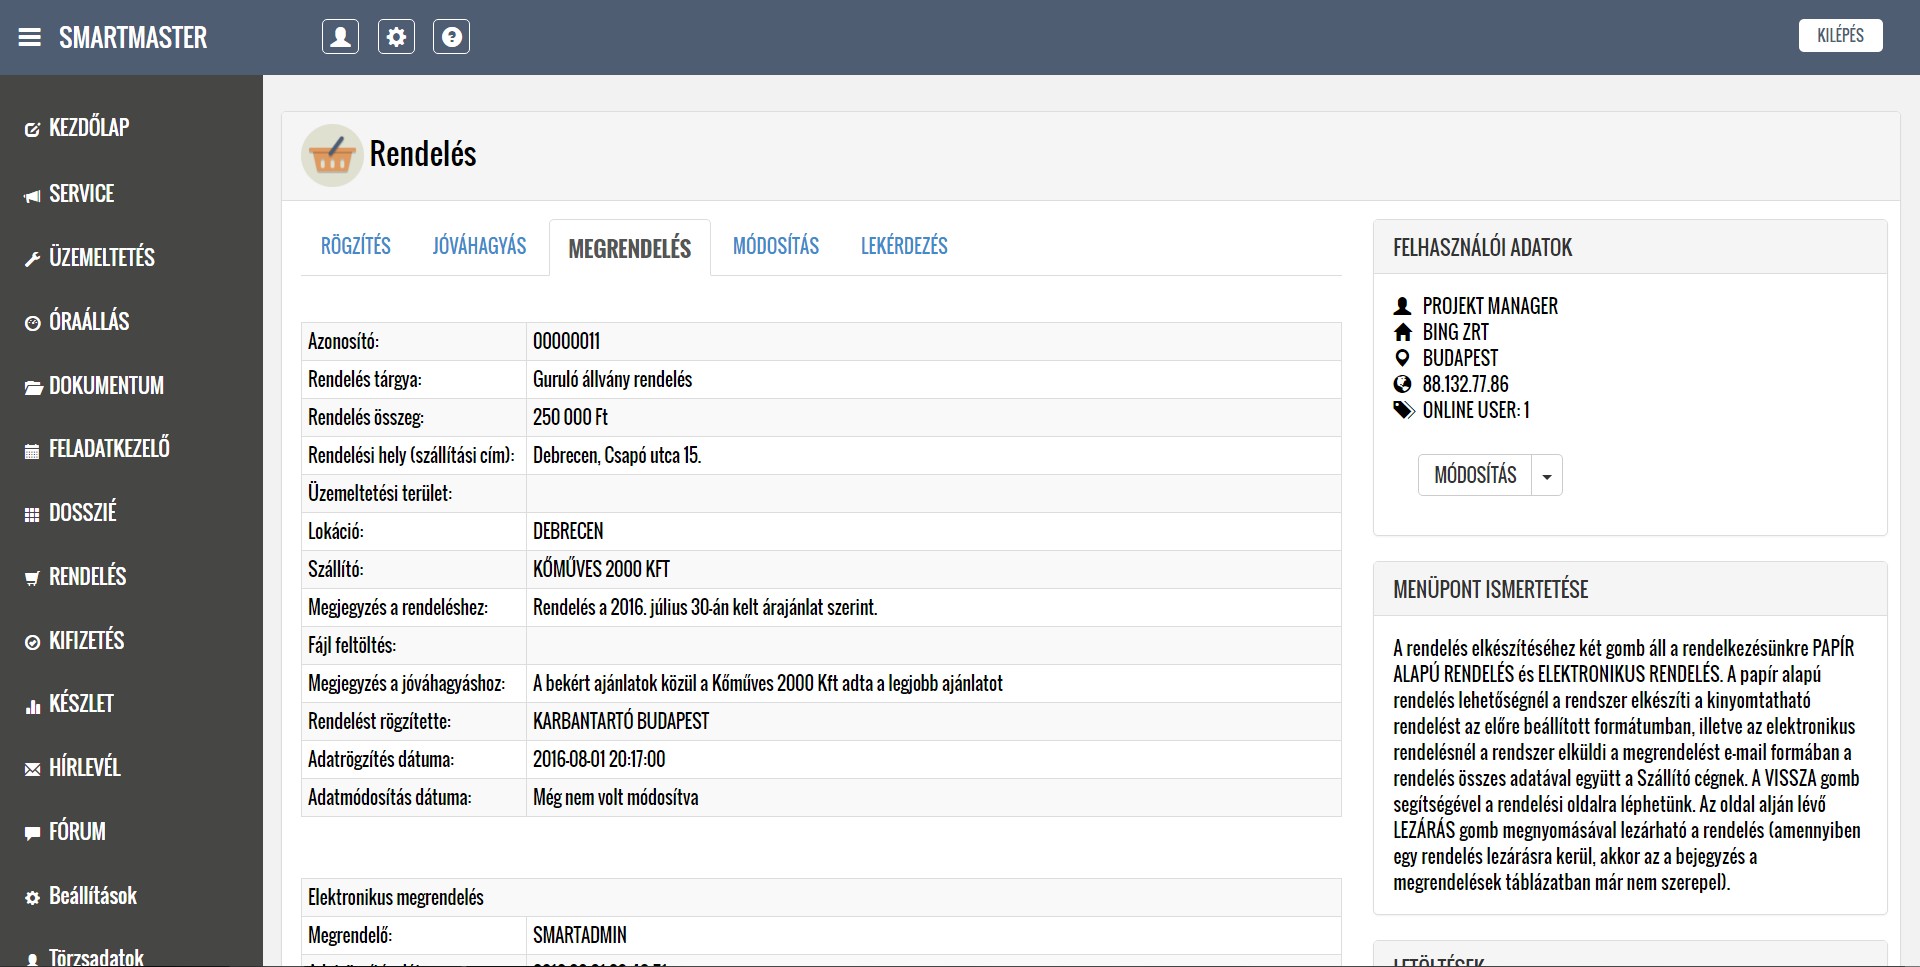Screen dimensions: 1920x967
Task: Open the Lekérdezés tab
Action: pyautogui.click(x=904, y=246)
